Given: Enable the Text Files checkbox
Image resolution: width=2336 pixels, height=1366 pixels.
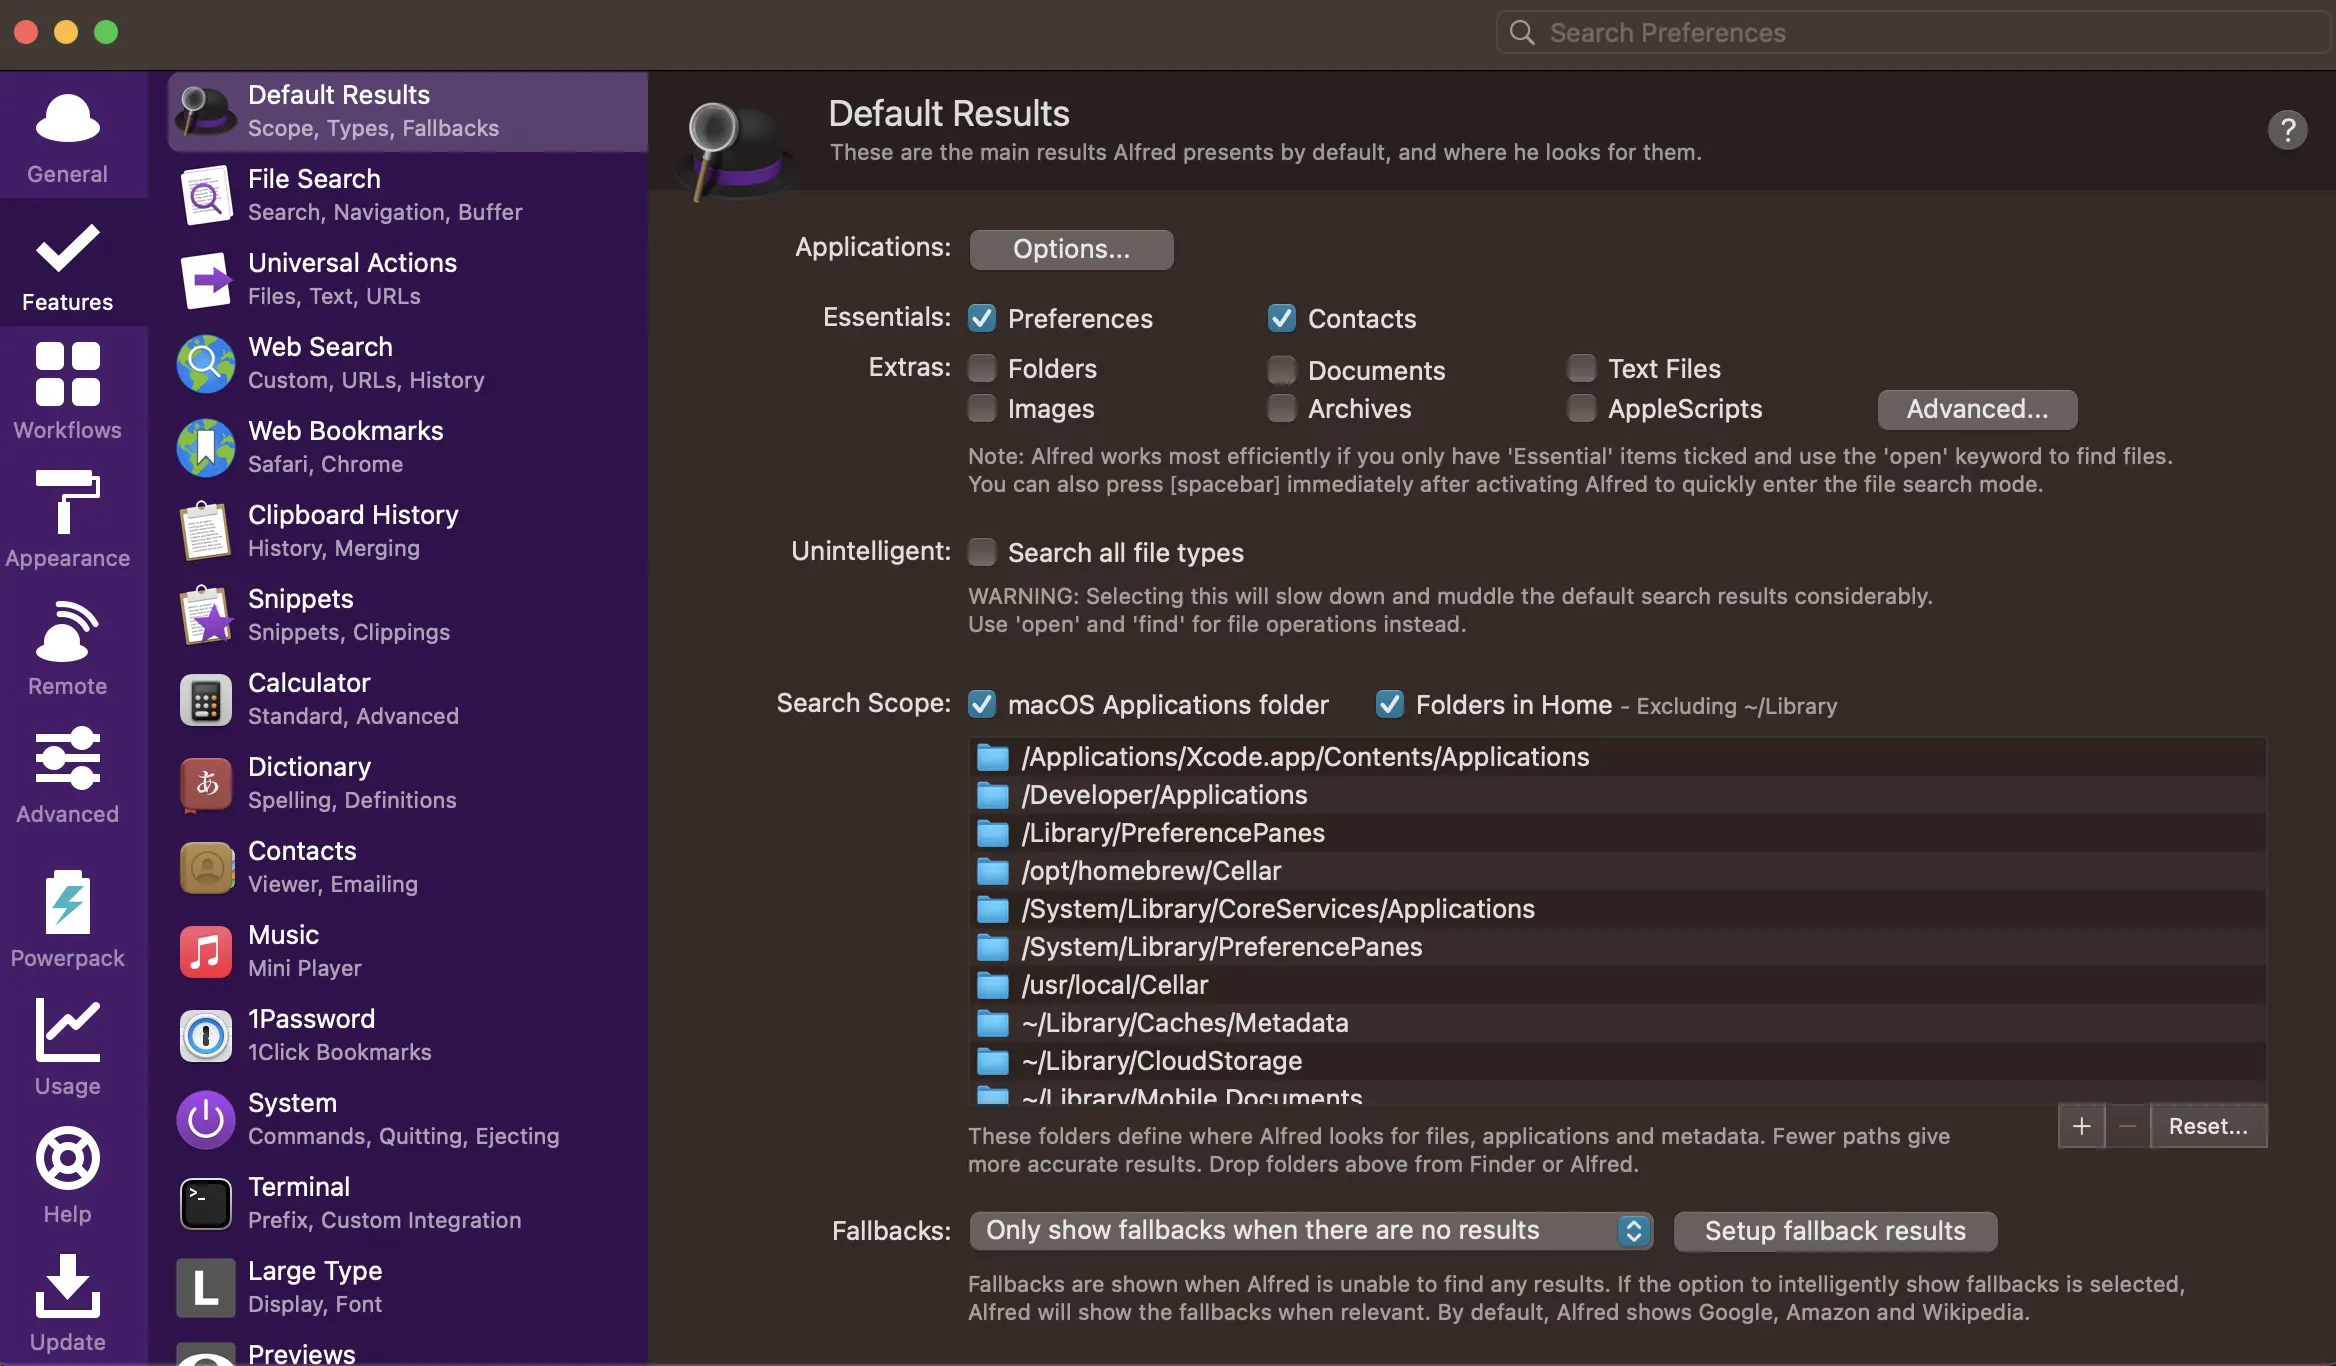Looking at the screenshot, I should [1582, 368].
